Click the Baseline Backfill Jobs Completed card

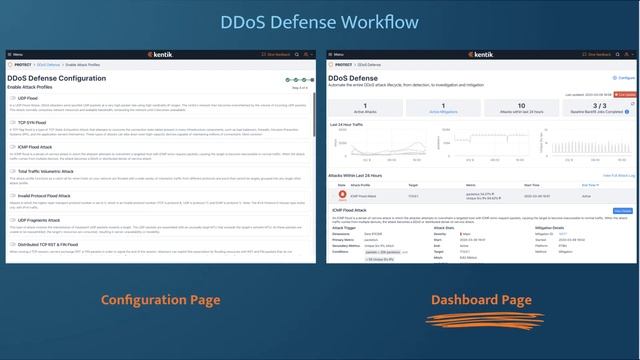599,108
